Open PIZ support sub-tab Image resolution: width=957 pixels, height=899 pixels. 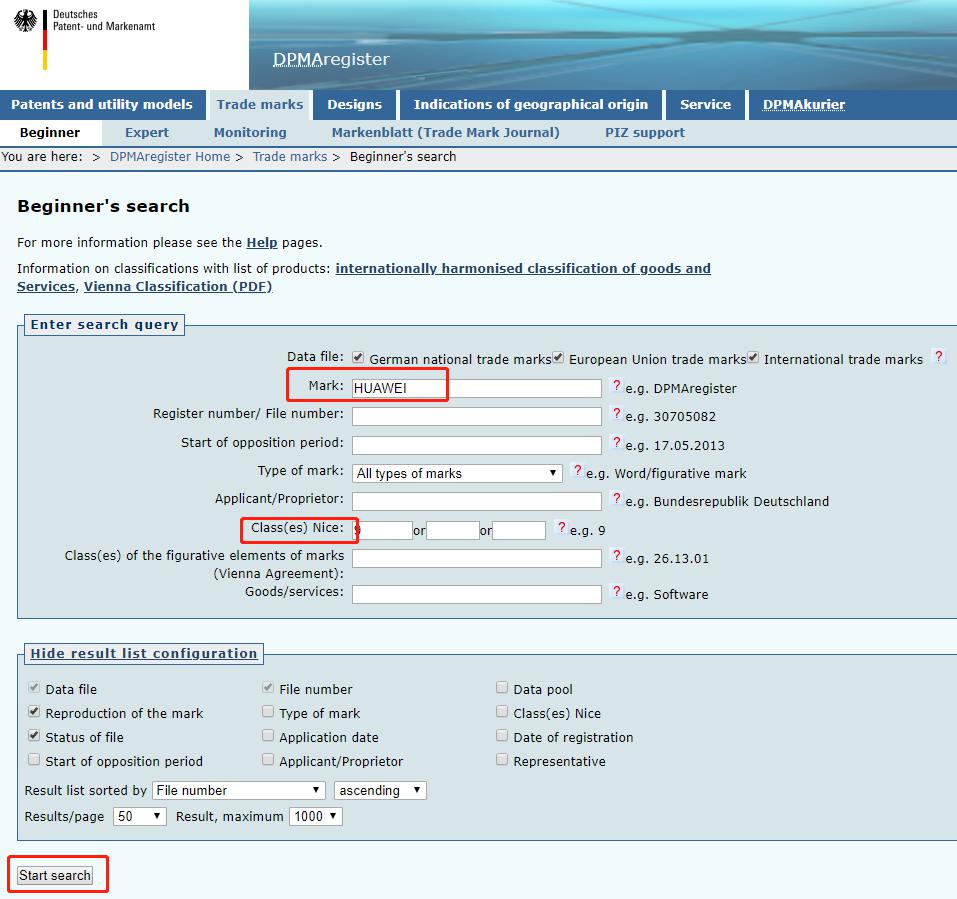pos(645,133)
